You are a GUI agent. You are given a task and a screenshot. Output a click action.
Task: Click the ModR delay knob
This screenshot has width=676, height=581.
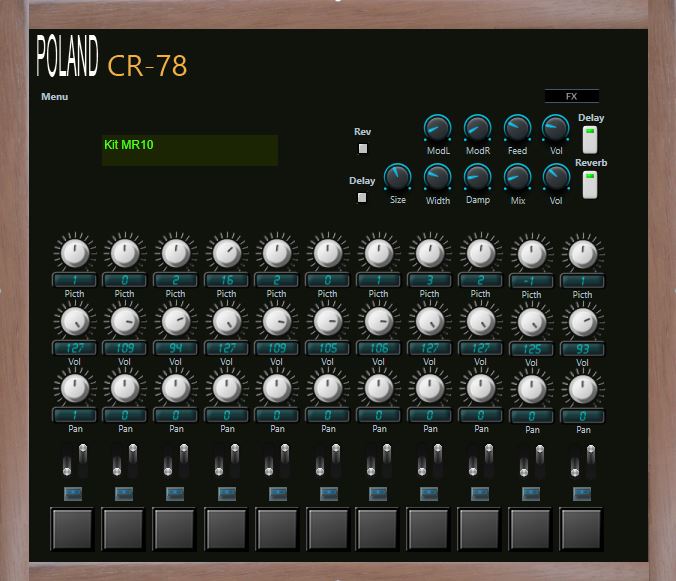pos(477,128)
